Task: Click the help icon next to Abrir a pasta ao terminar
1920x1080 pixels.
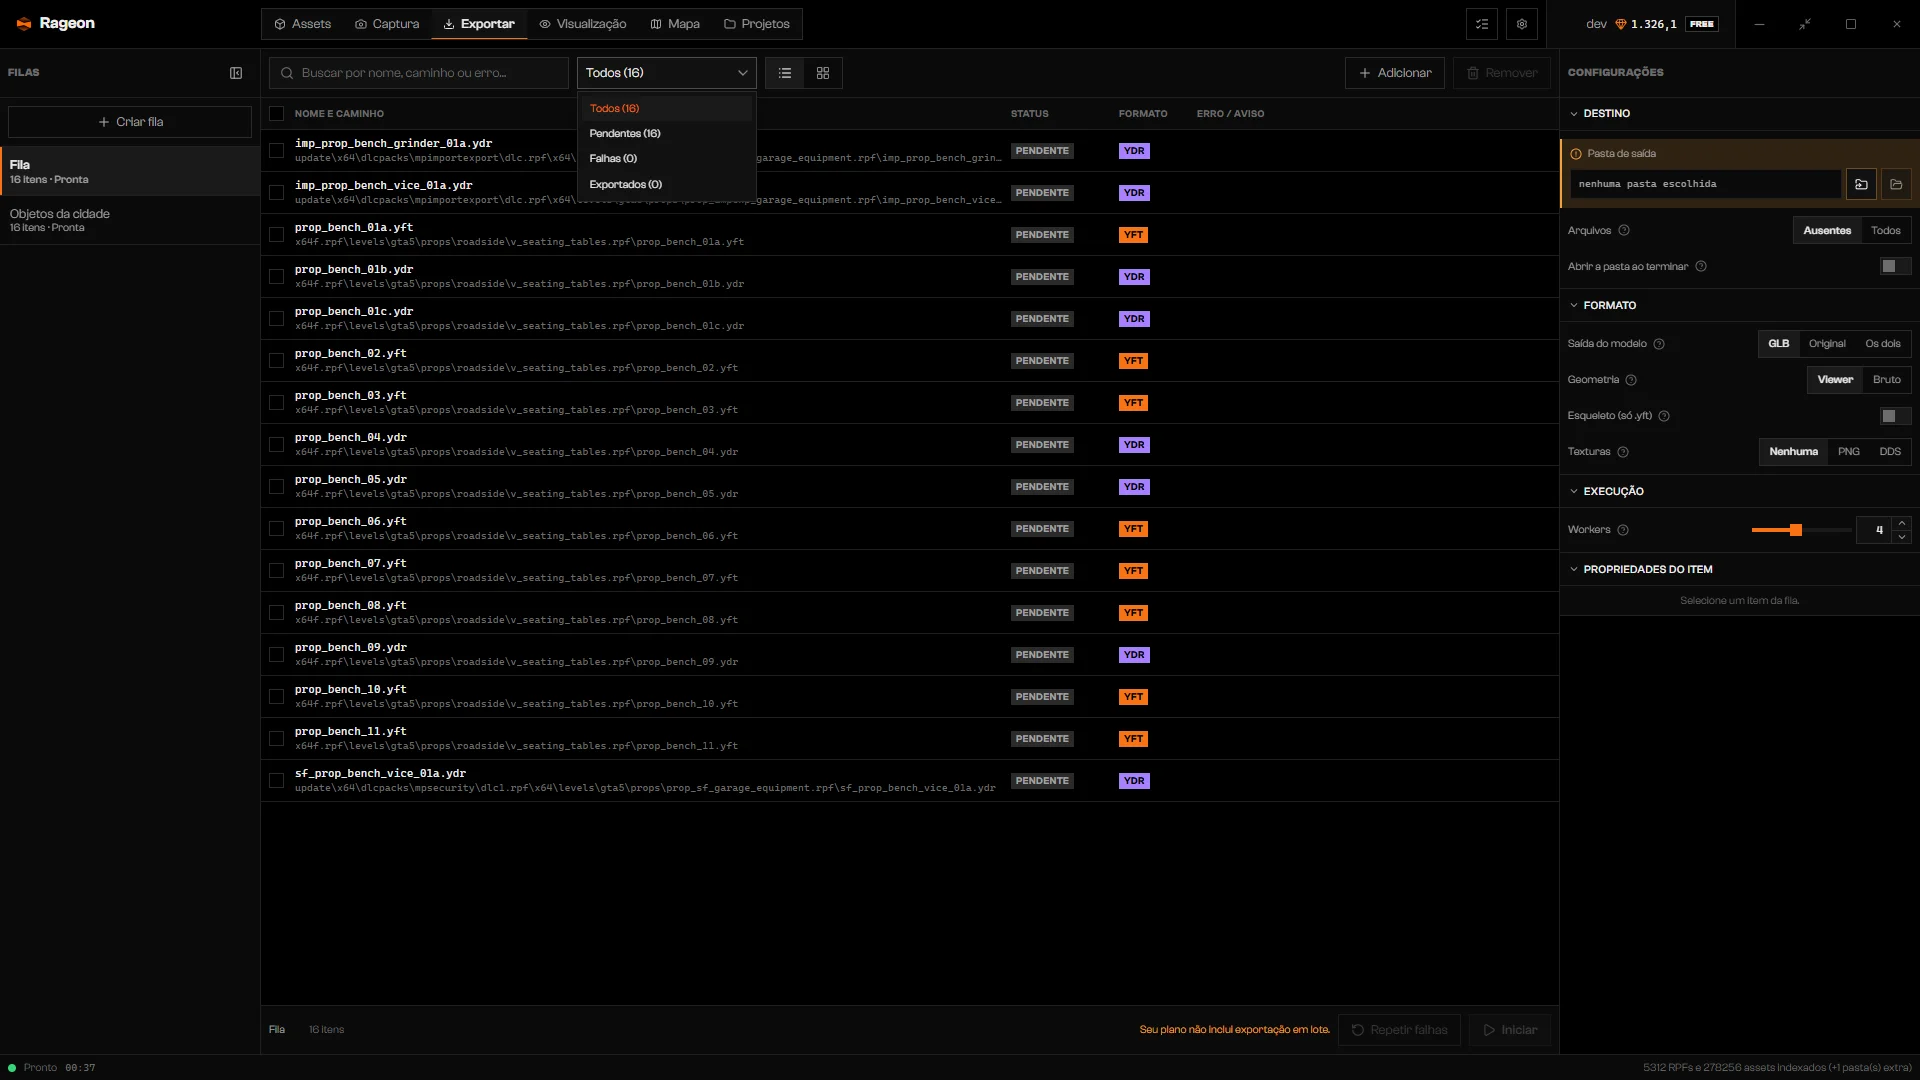Action: [x=1701, y=267]
